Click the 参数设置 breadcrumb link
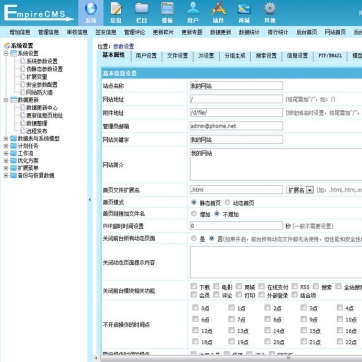The width and height of the screenshot is (362, 362). (124, 47)
